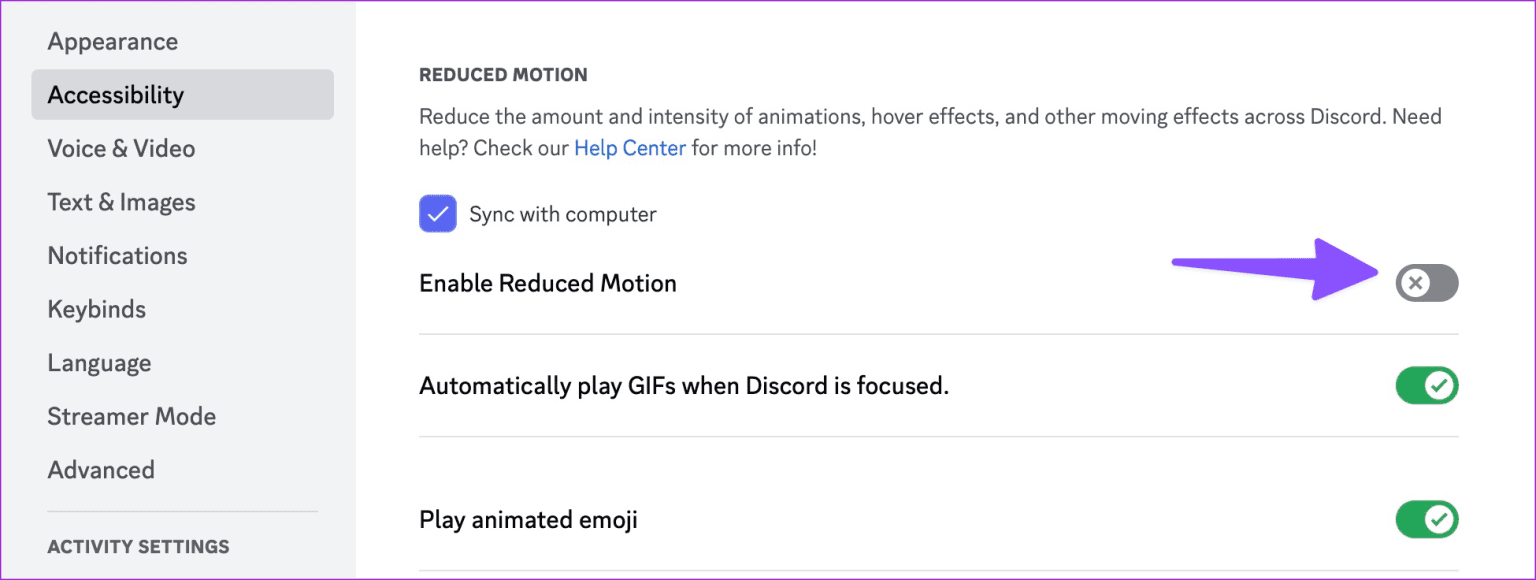Open Notifications settings
The image size is (1536, 580).
pos(117,255)
